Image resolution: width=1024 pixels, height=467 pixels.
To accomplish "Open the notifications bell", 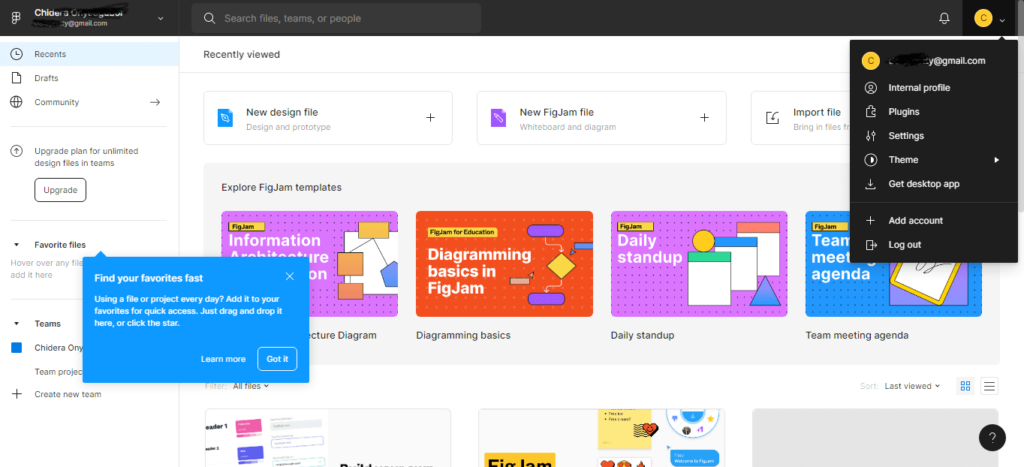I will point(944,18).
